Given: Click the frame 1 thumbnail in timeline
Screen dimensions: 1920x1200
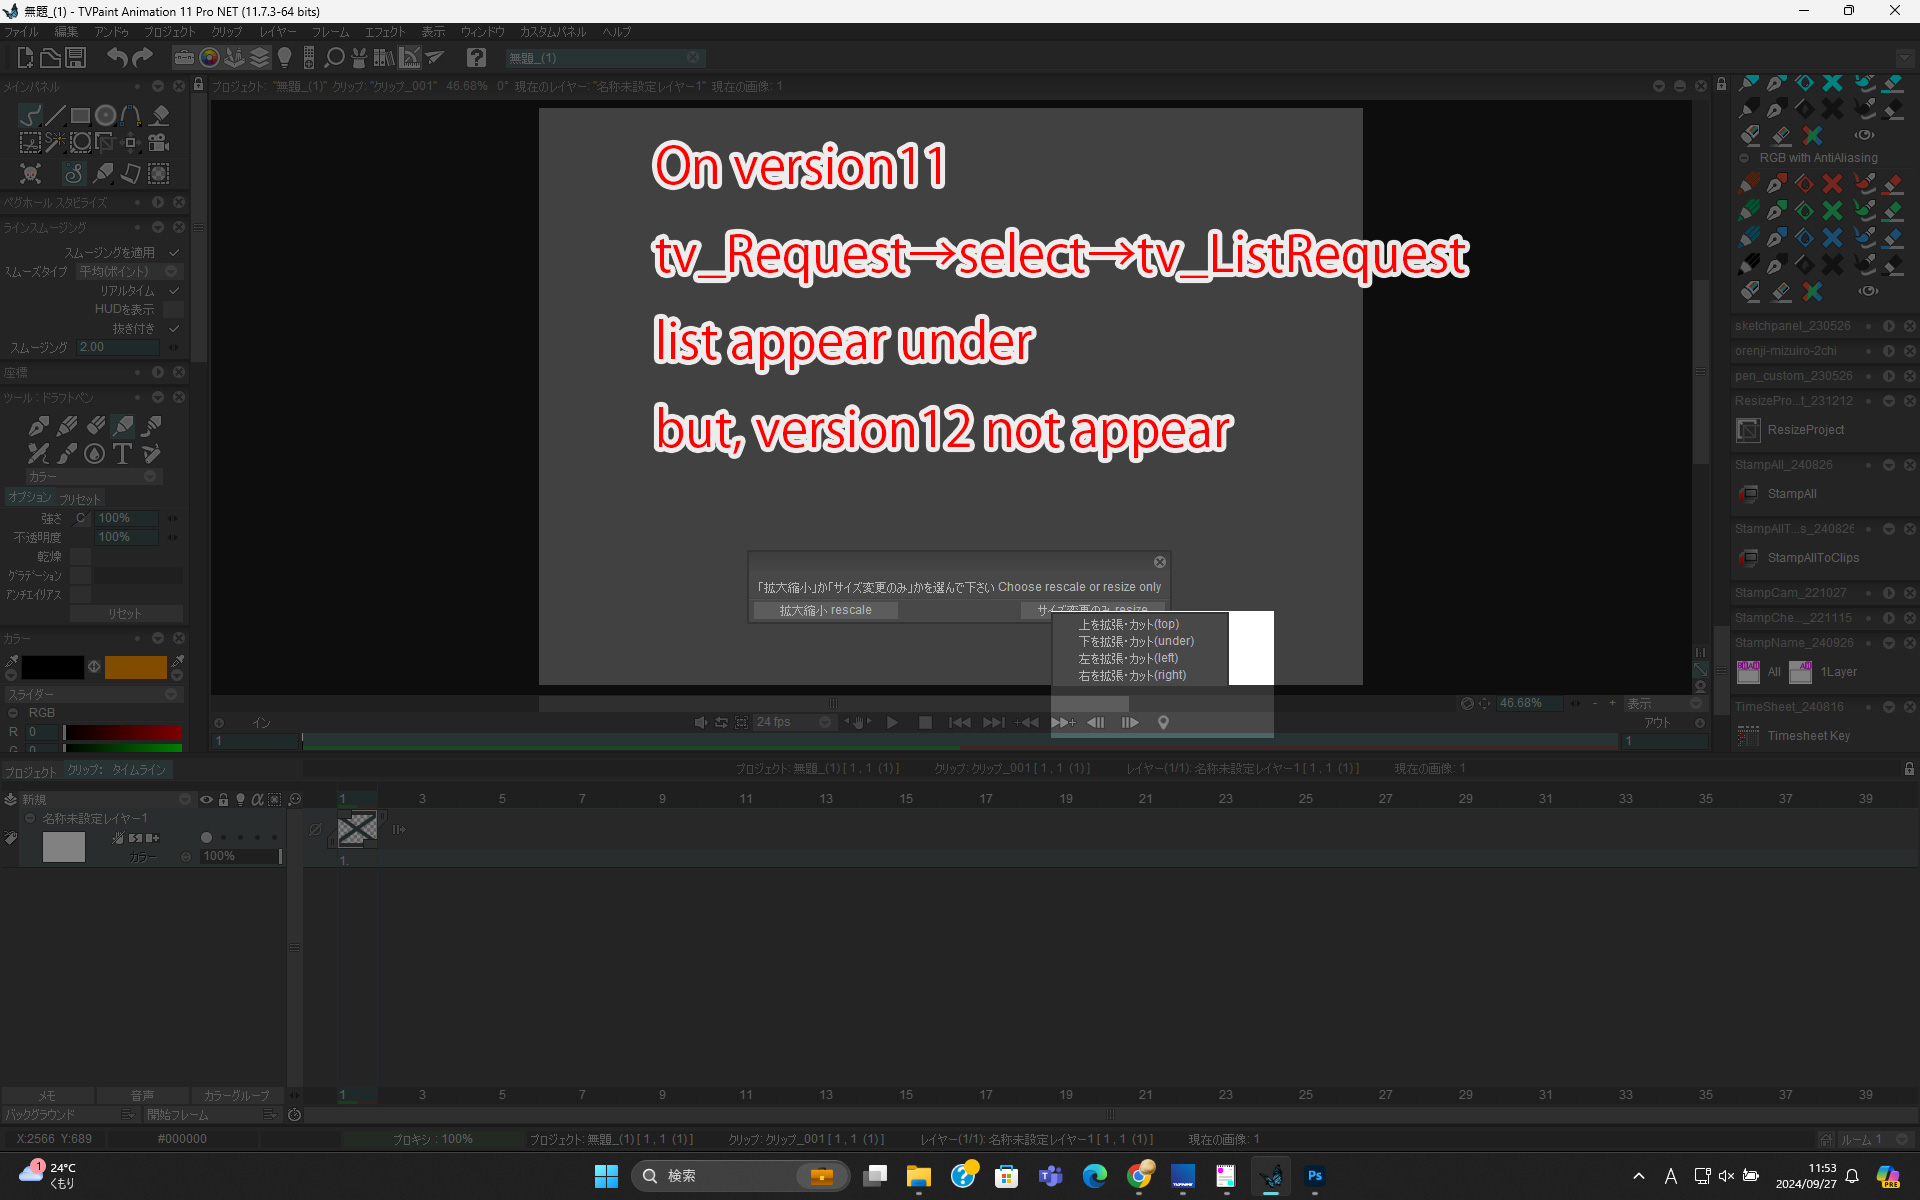Looking at the screenshot, I should 357,829.
